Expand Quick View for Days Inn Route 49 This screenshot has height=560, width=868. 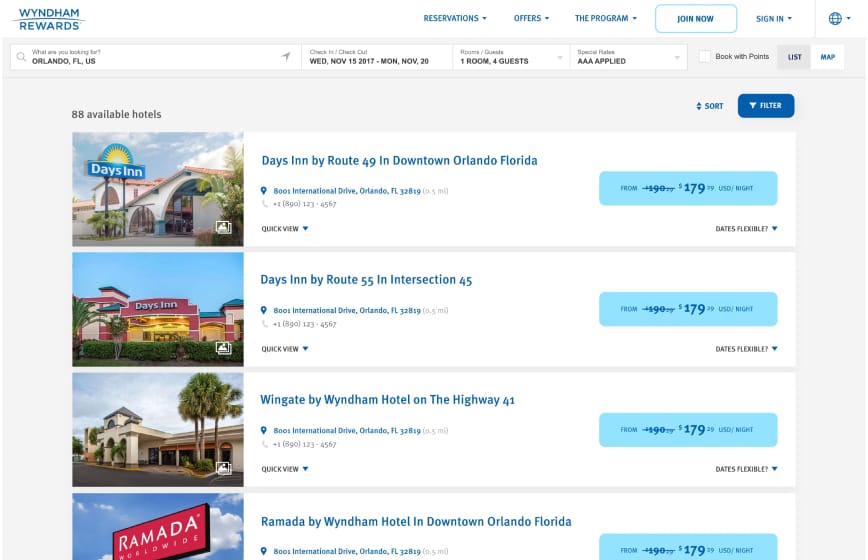click(285, 228)
